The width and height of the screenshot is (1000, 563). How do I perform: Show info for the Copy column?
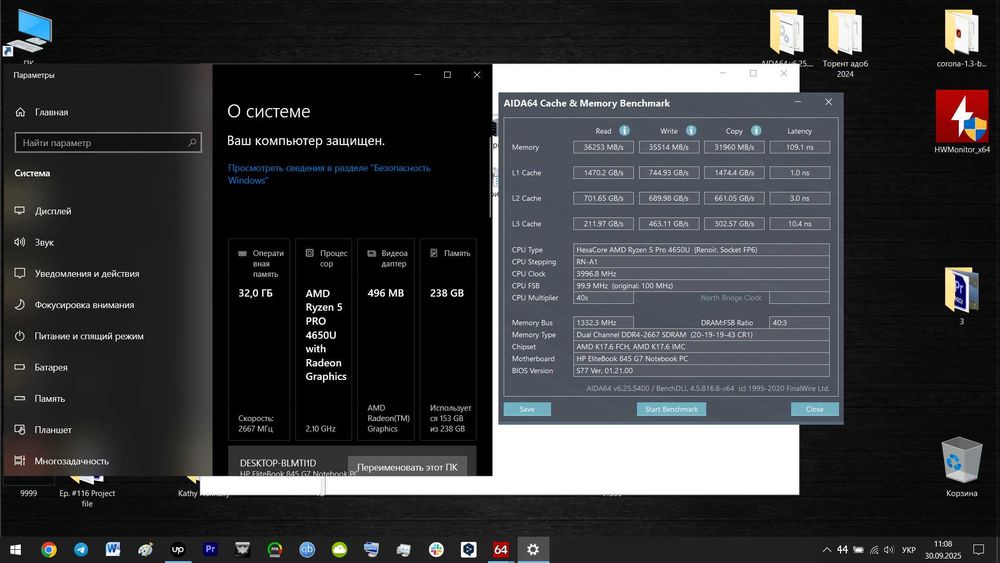click(756, 130)
